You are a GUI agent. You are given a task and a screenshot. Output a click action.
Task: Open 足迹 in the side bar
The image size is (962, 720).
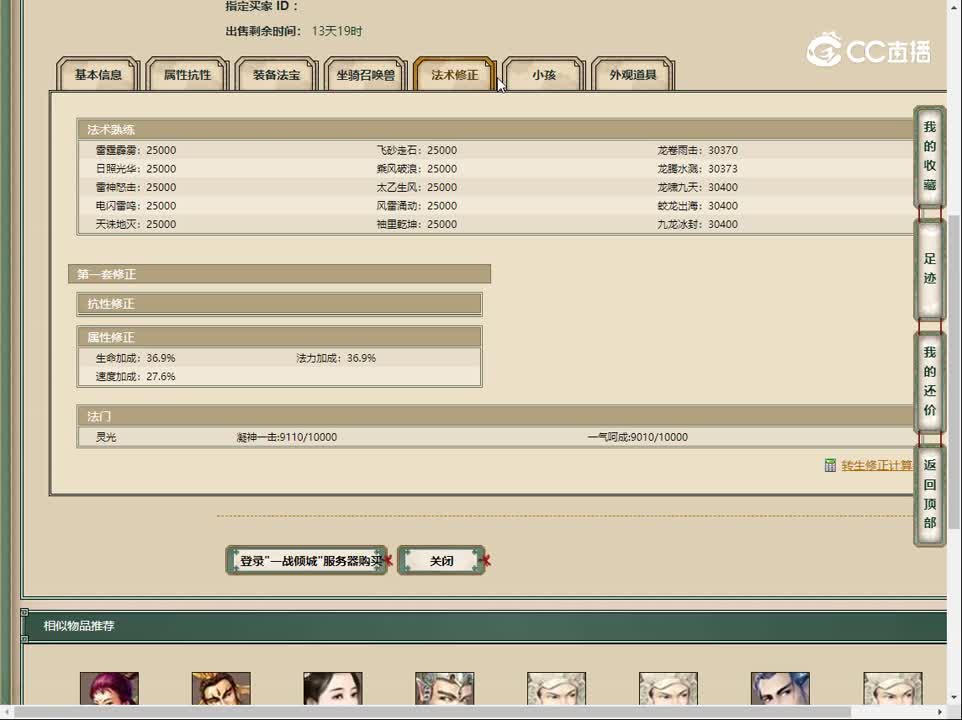[x=929, y=269]
